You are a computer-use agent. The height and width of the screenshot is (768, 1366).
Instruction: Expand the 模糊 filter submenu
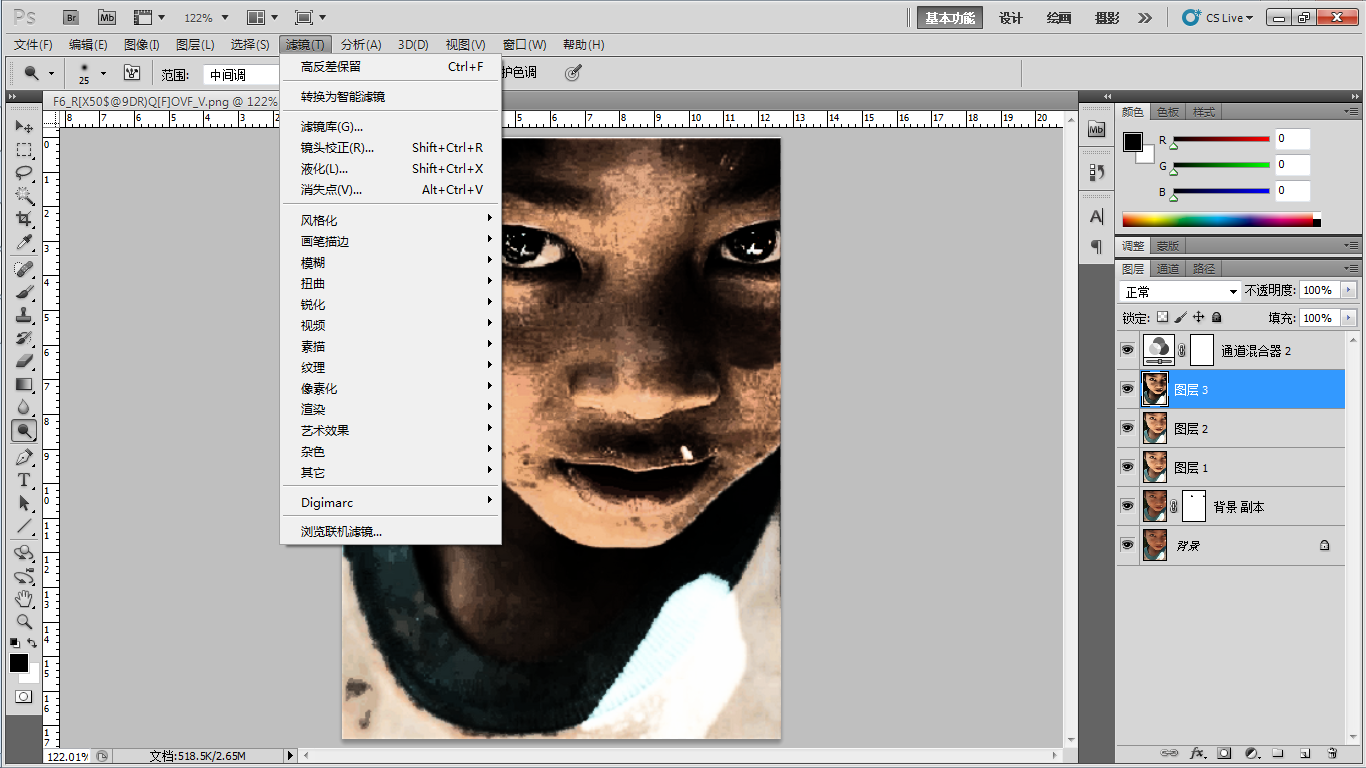391,262
